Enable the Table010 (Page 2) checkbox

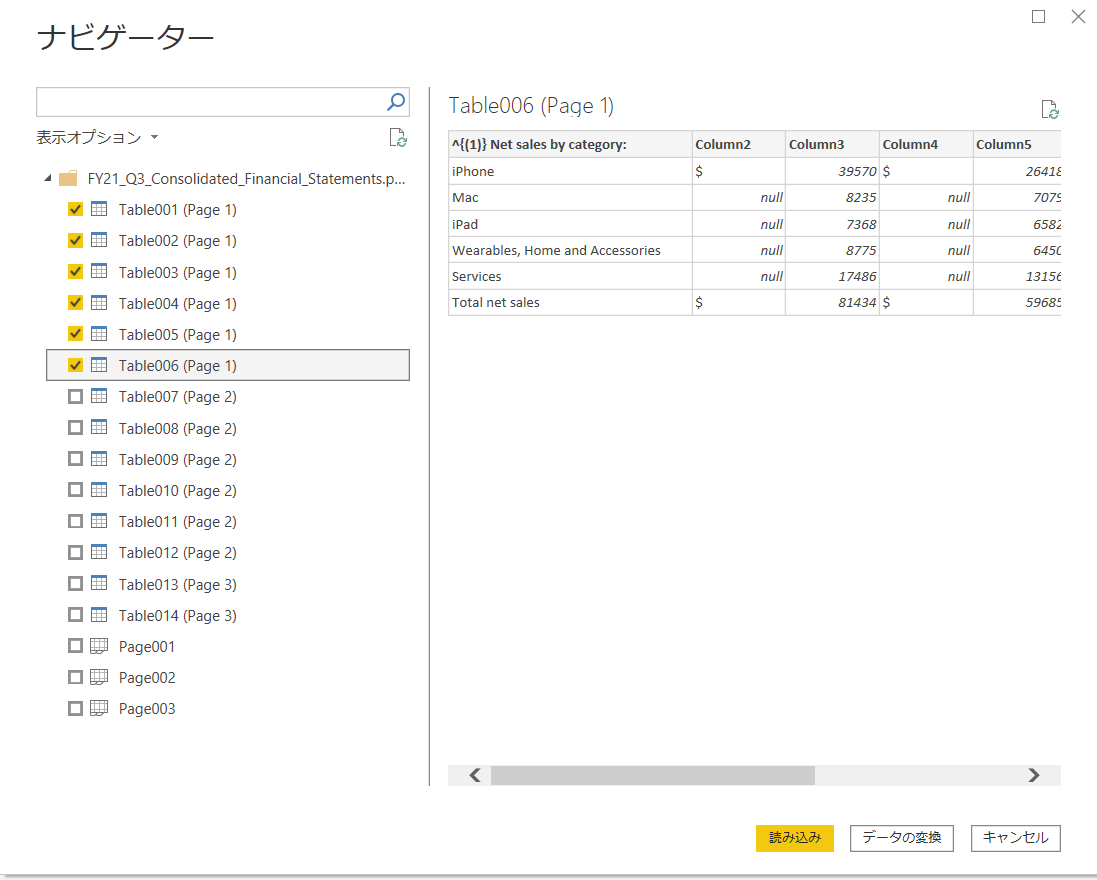click(76, 490)
